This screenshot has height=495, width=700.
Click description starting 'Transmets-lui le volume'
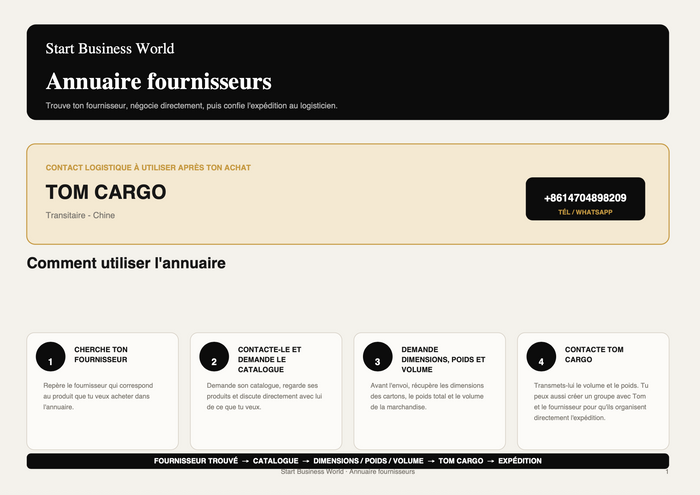click(591, 401)
